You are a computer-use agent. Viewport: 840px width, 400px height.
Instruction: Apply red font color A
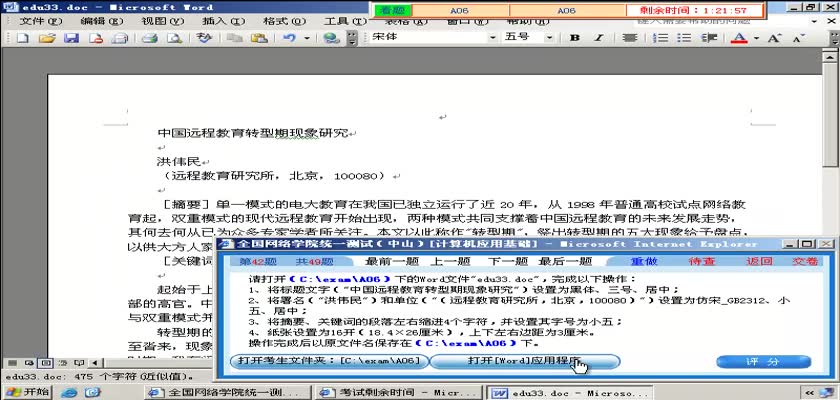pos(739,38)
